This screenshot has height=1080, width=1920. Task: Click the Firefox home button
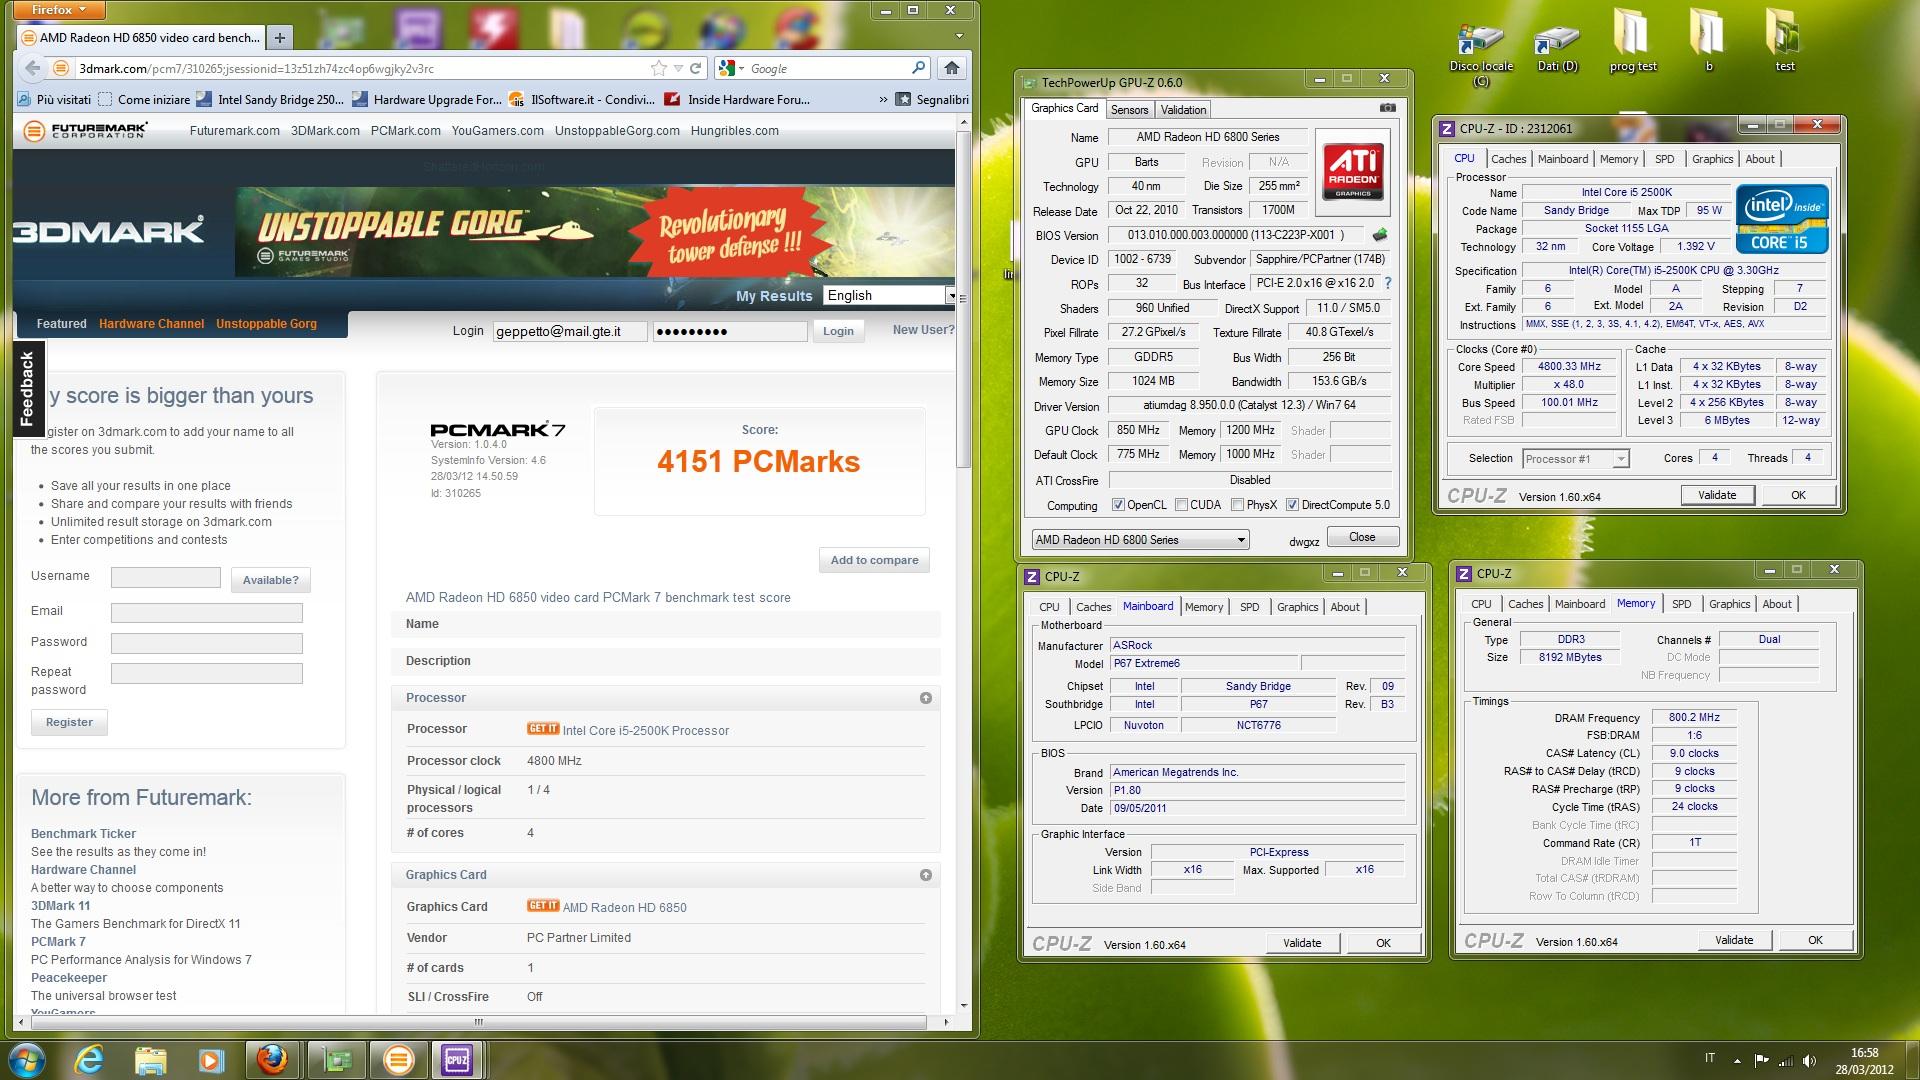tap(951, 68)
